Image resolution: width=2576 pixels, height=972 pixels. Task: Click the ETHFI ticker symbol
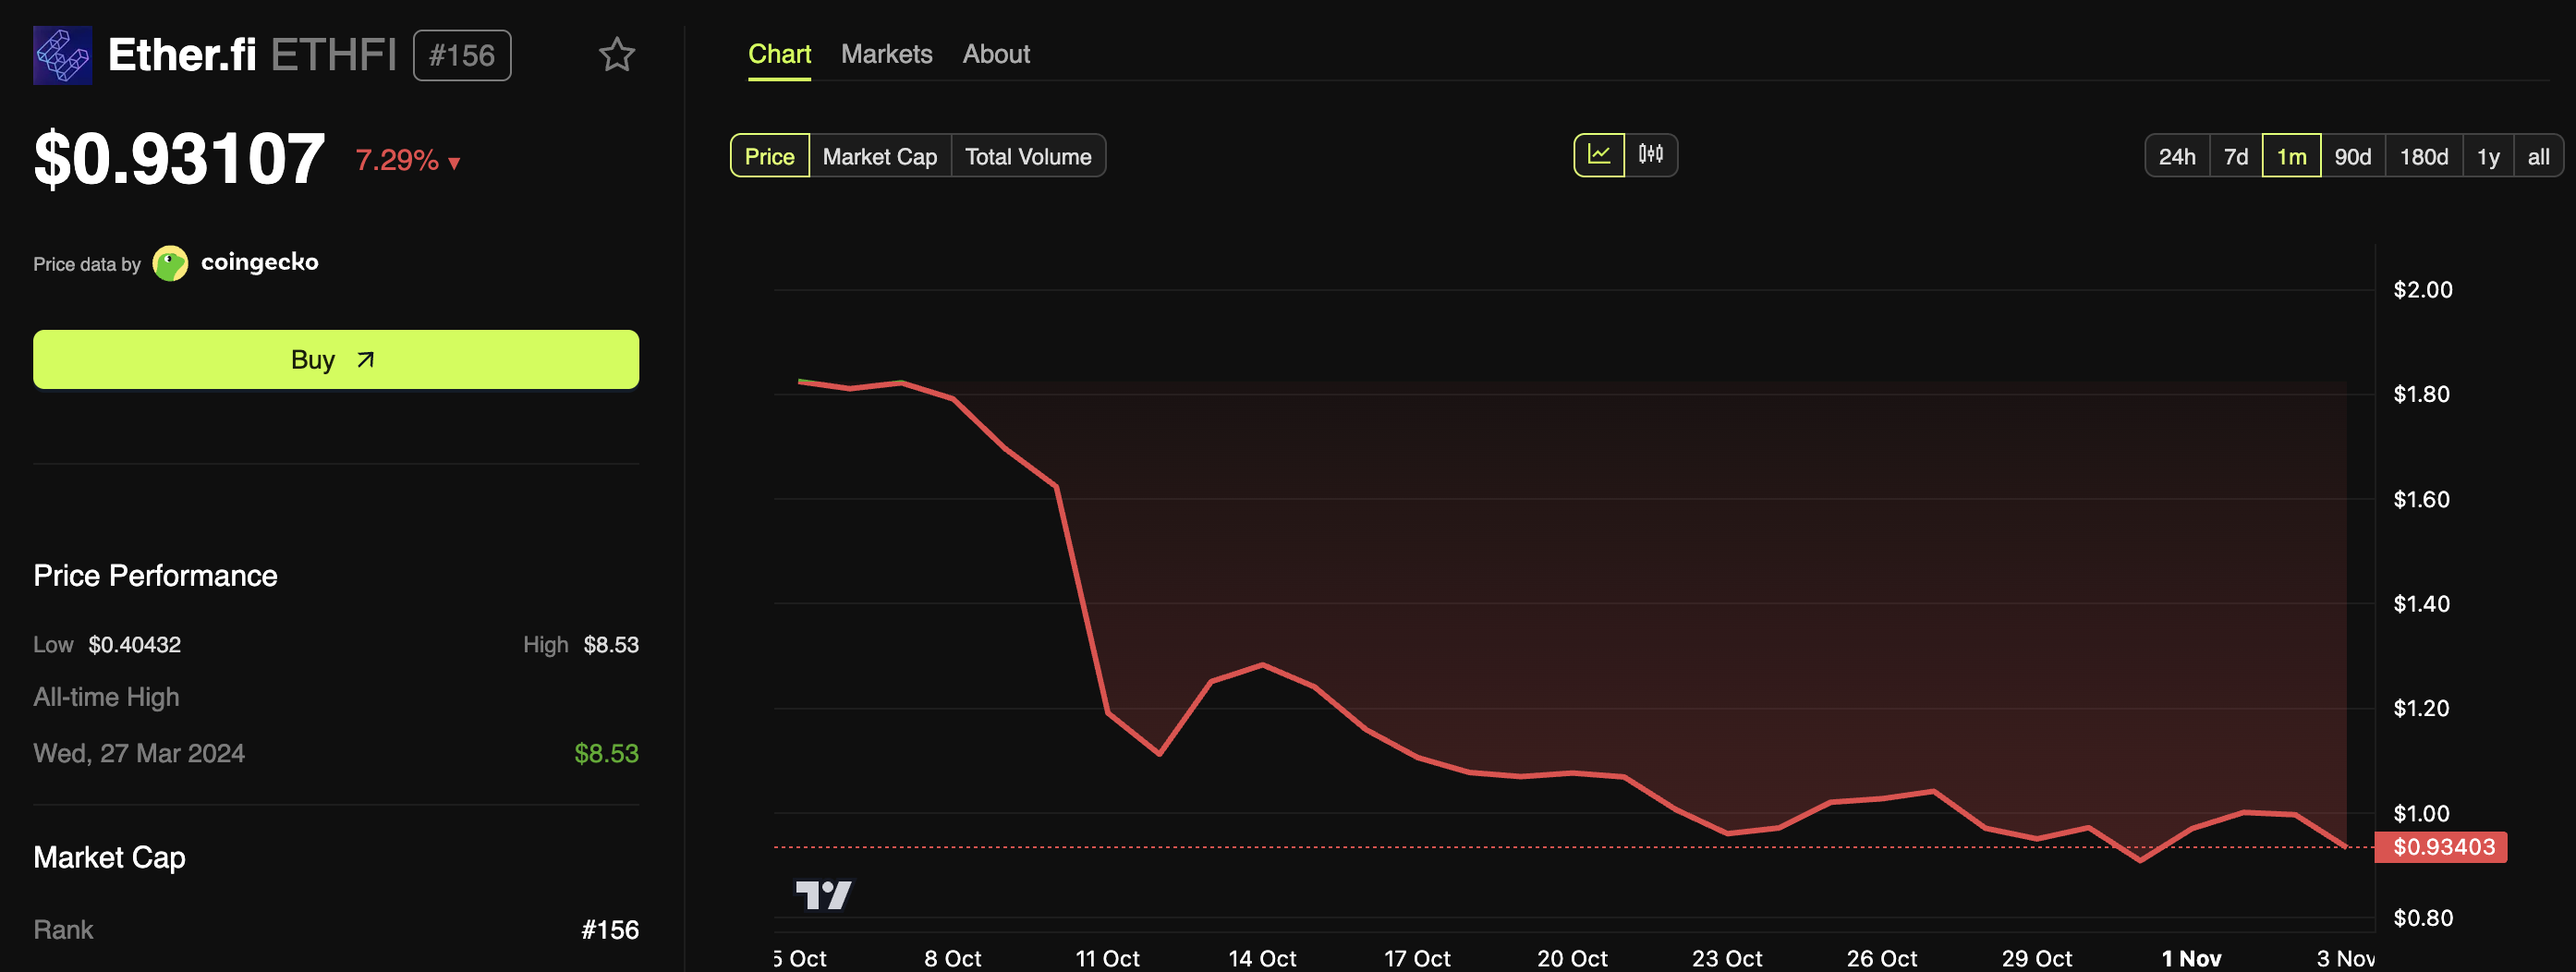pyautogui.click(x=334, y=55)
